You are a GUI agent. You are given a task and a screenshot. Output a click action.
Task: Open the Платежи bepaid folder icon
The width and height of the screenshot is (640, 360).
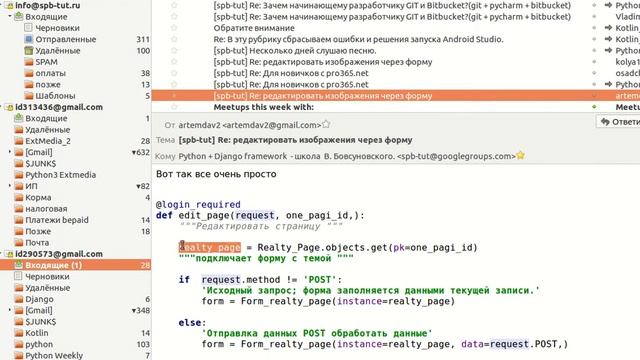coord(18,220)
